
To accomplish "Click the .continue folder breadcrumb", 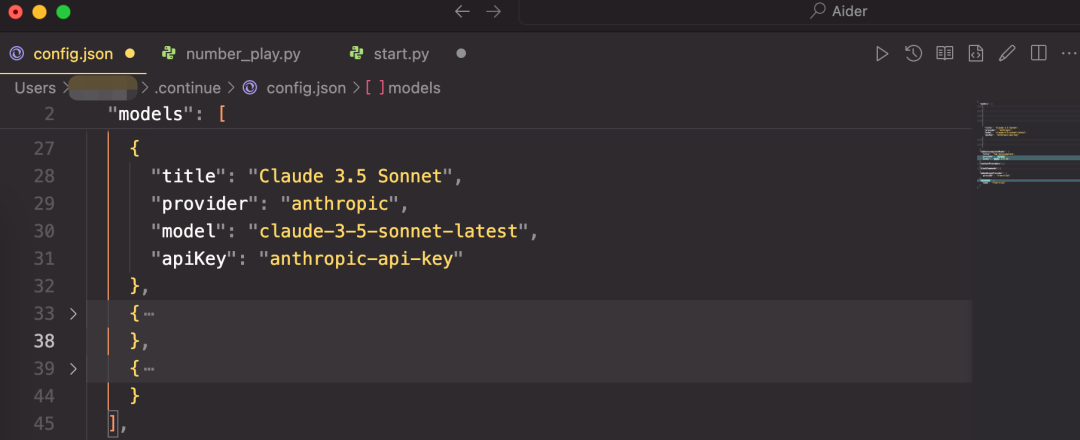I will pos(189,88).
